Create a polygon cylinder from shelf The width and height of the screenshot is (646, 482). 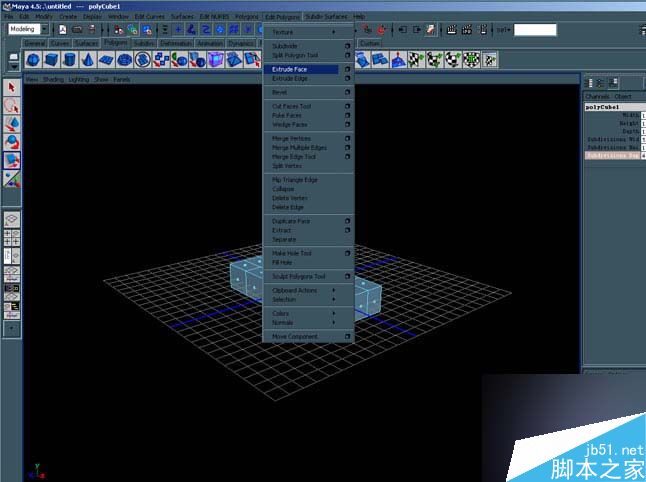pos(70,60)
